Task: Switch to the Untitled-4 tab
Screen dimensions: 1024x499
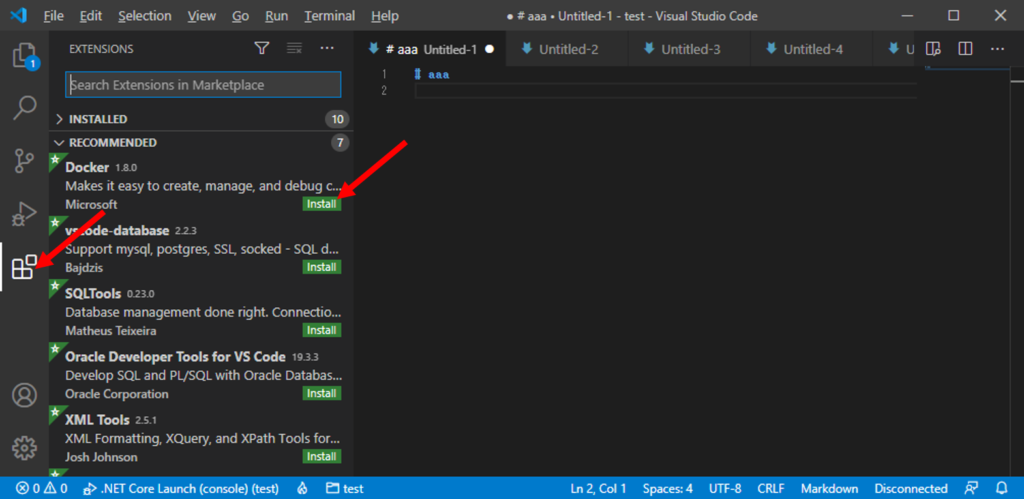Action: 812,49
